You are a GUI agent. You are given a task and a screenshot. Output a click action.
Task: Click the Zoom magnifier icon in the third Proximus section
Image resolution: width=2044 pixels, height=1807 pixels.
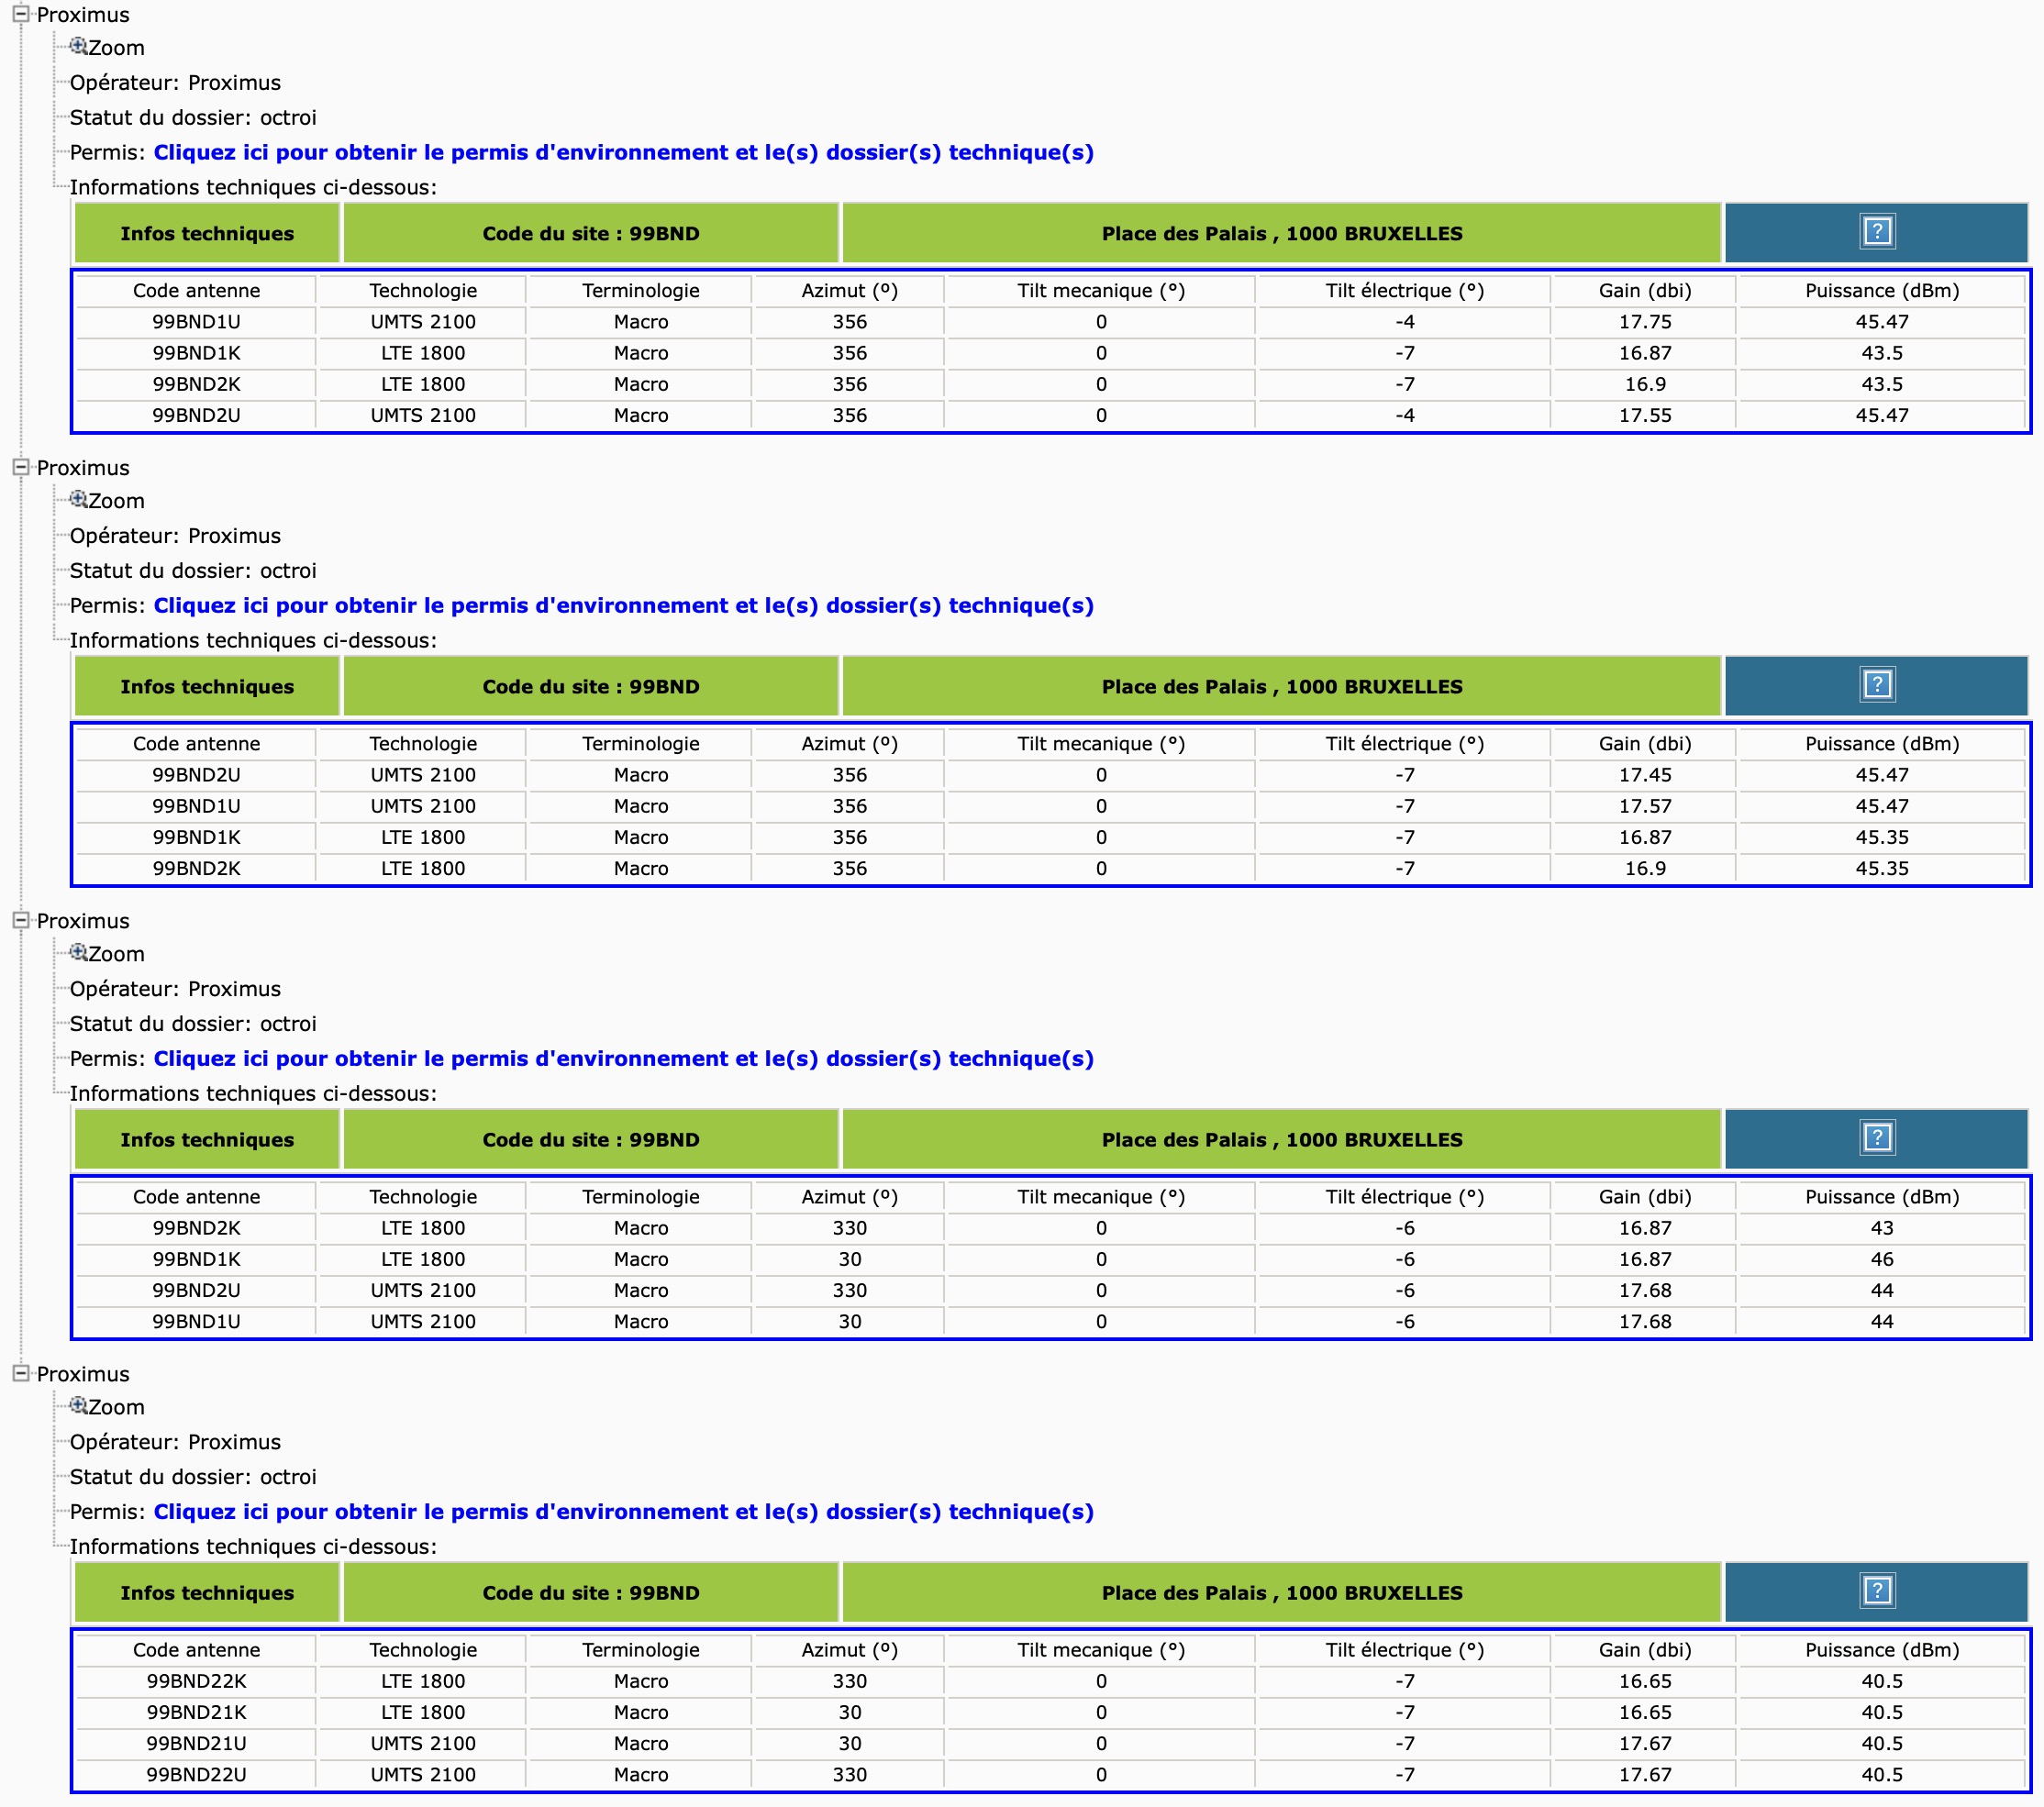(78, 952)
